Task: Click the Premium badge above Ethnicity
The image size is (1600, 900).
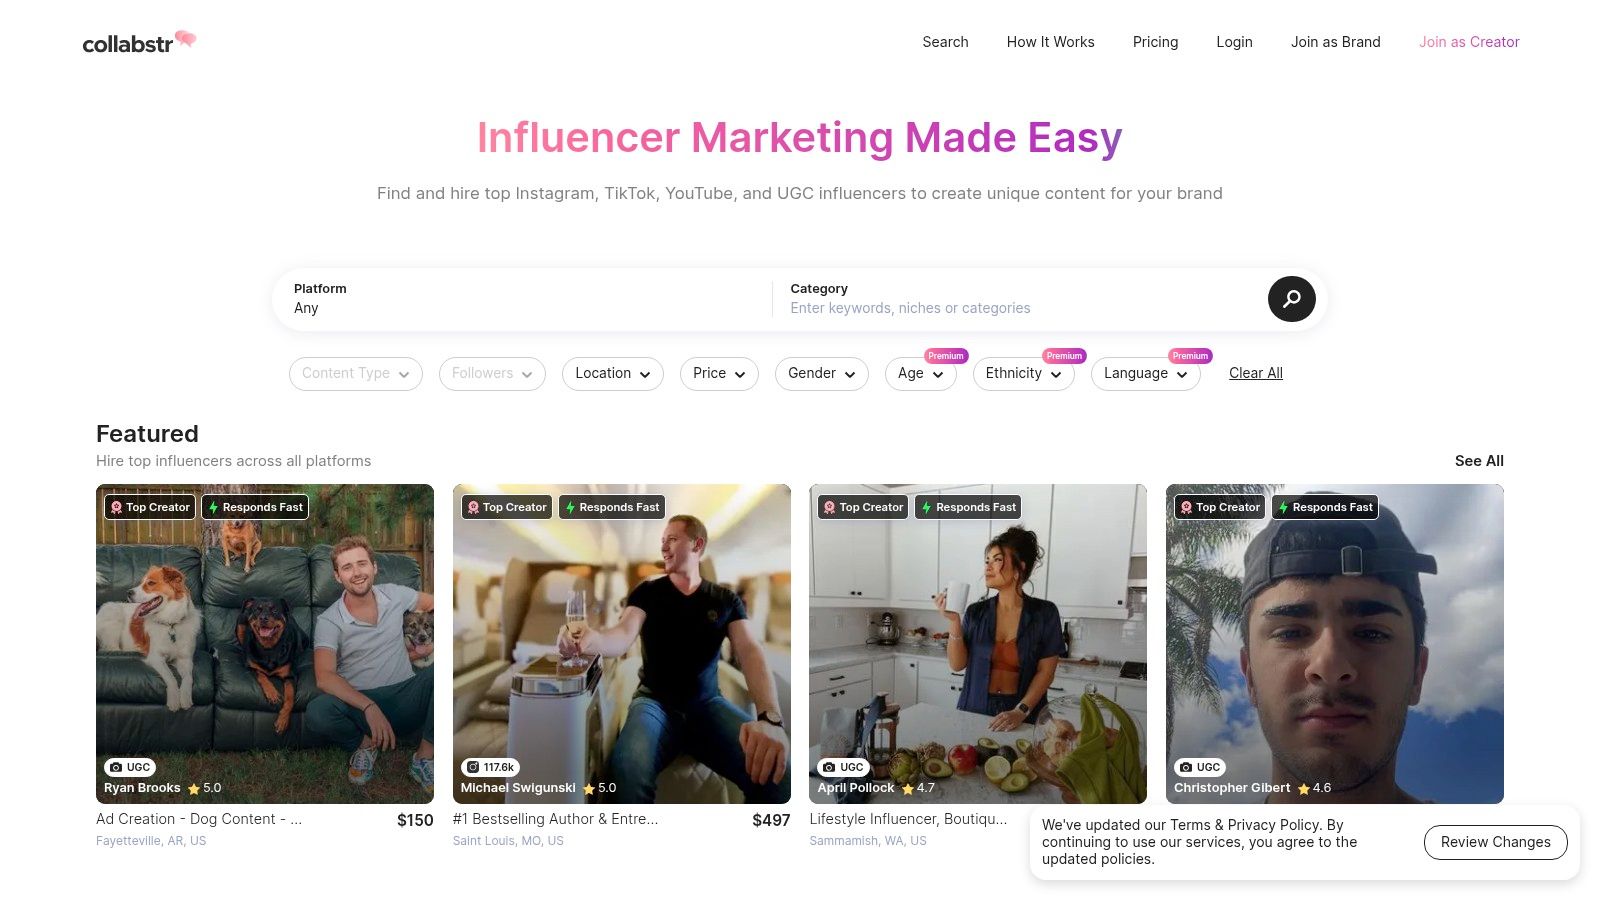Action: pos(1064,356)
